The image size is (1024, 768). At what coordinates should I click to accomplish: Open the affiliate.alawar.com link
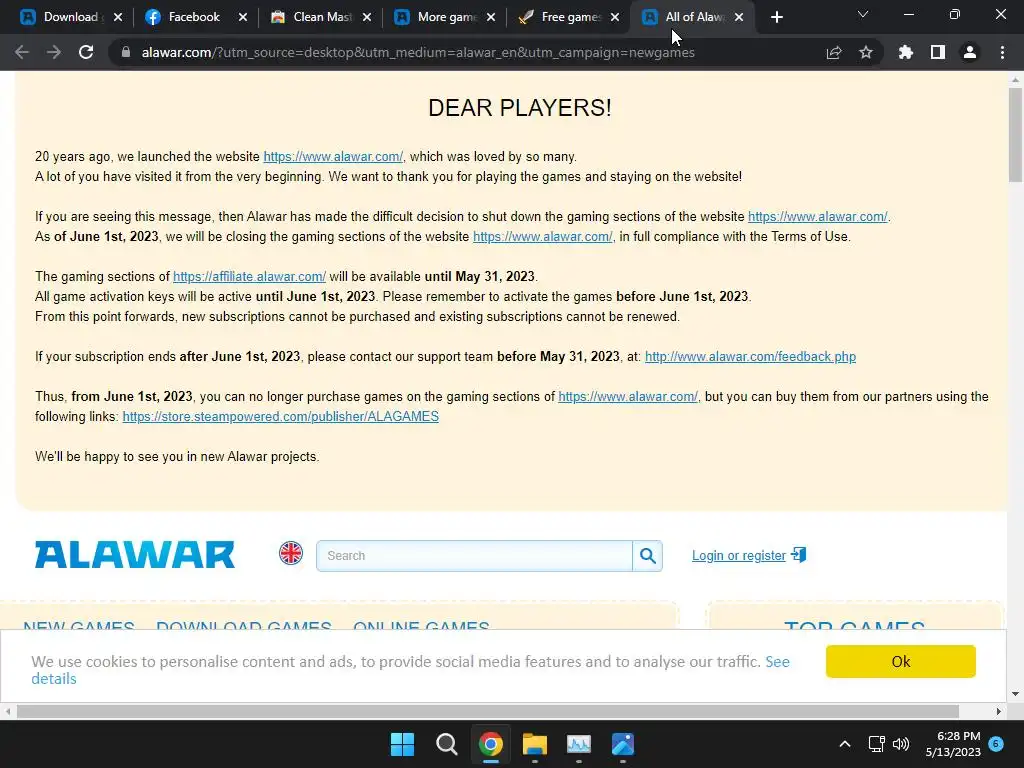(249, 276)
